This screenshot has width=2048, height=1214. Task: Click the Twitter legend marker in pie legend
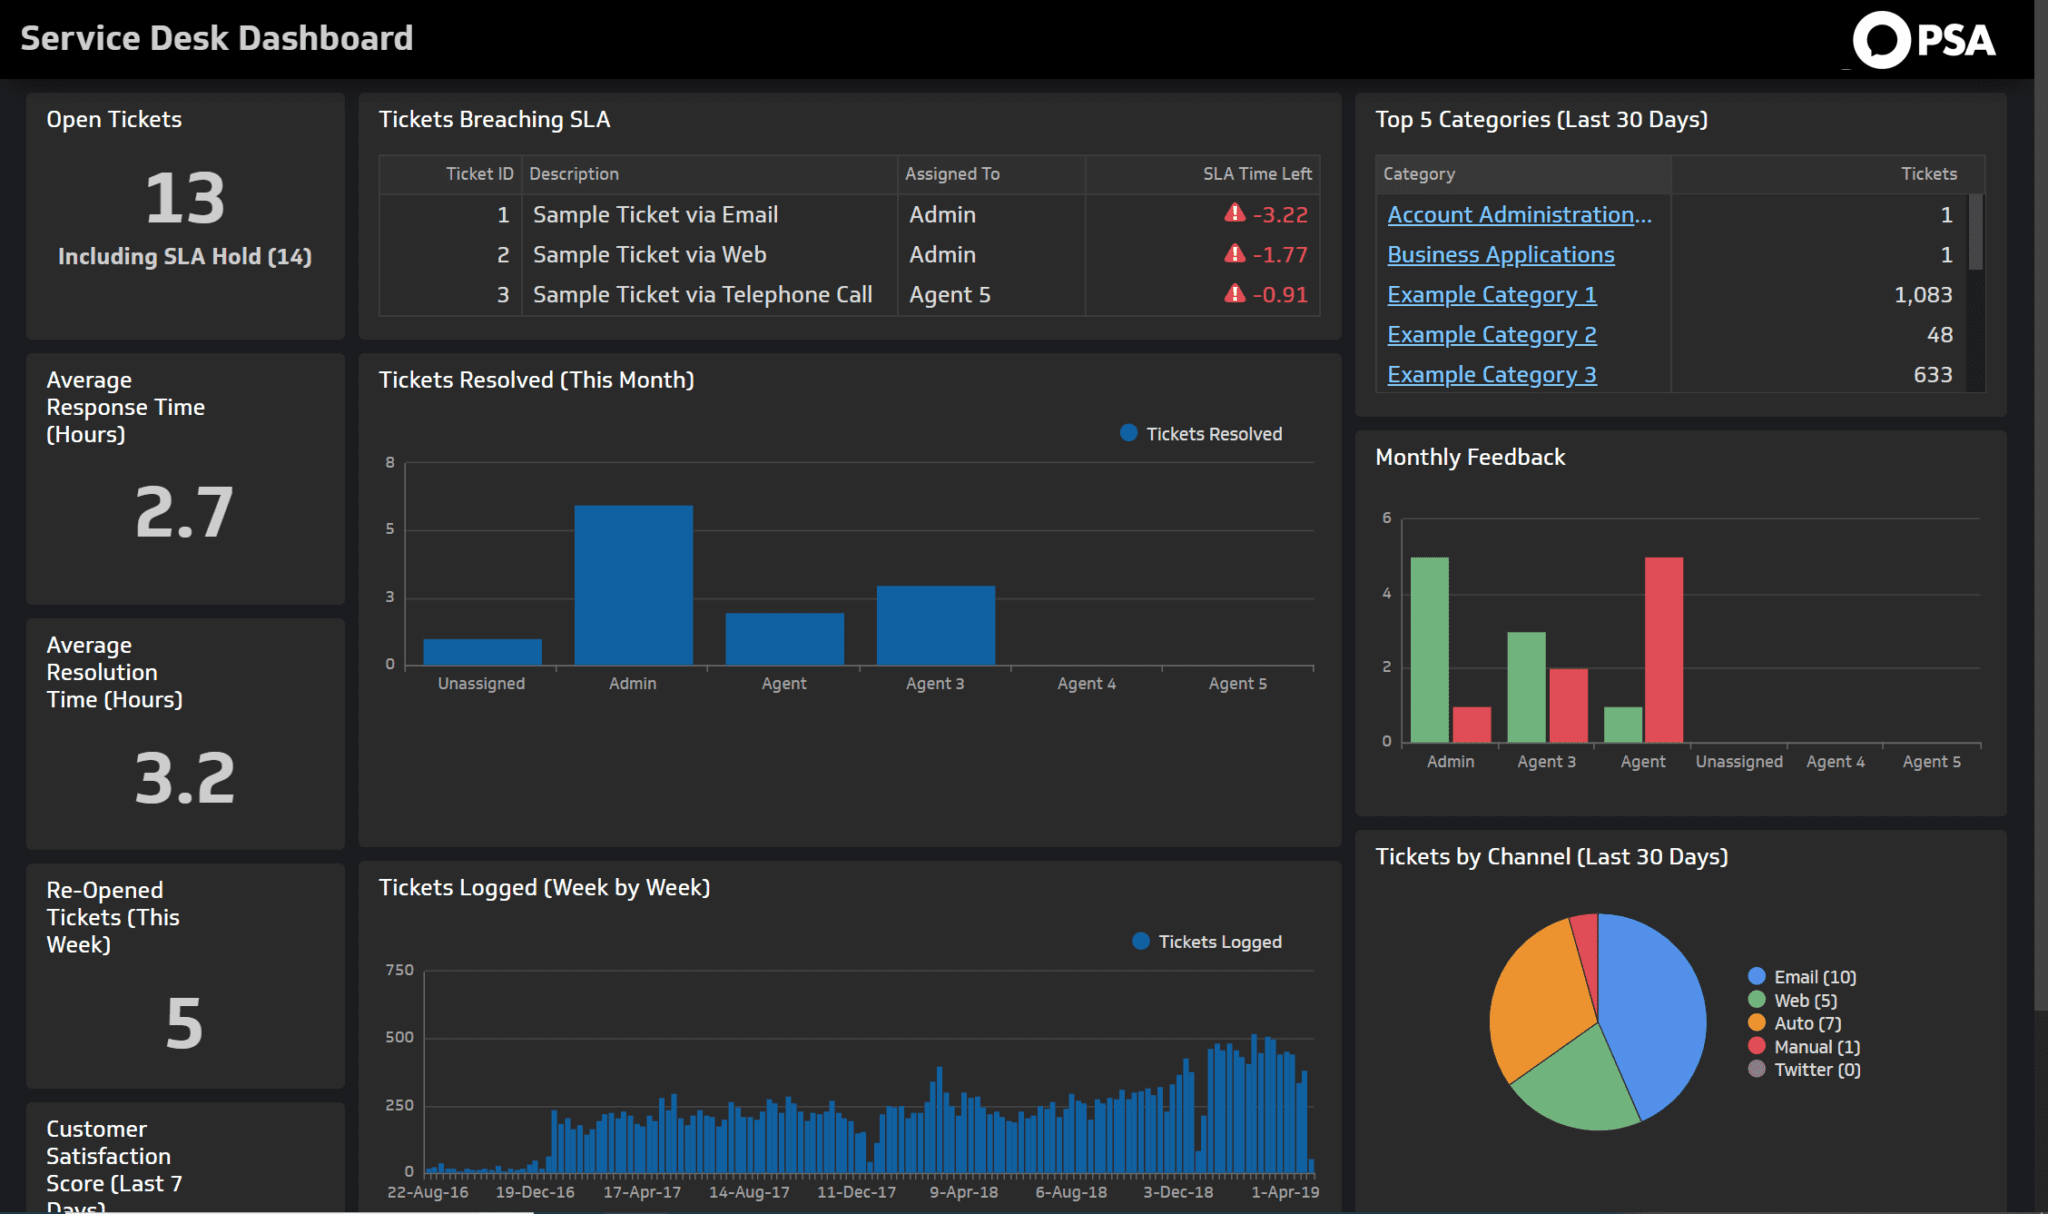tap(1755, 1069)
